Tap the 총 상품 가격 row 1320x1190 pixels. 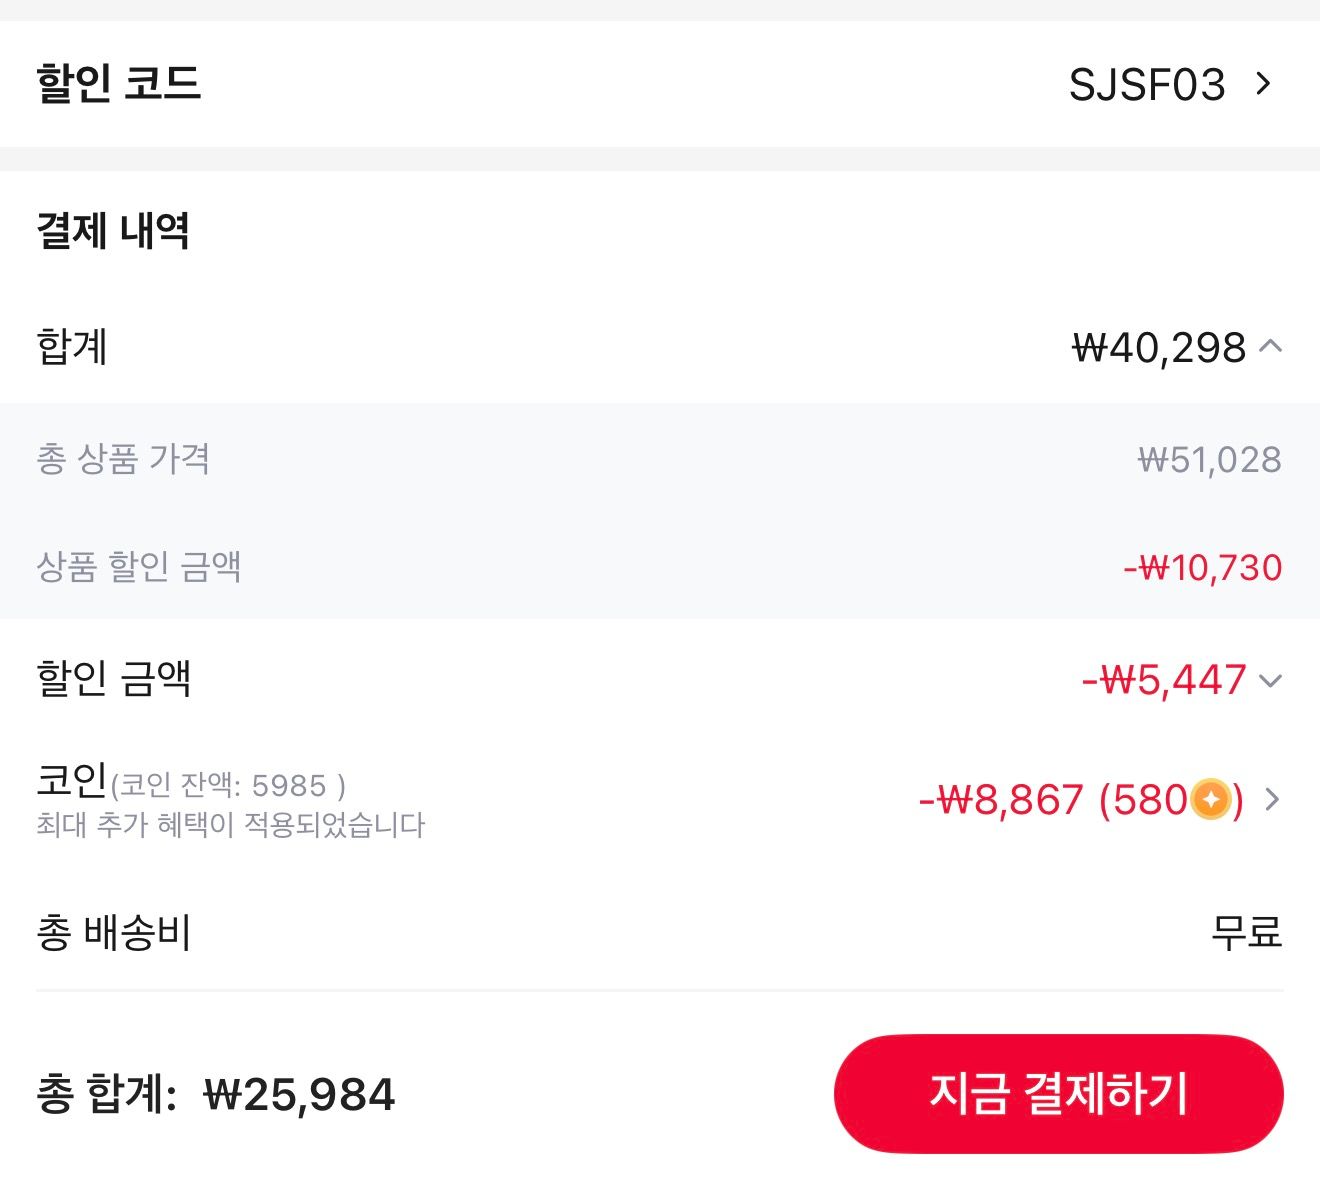pos(660,459)
